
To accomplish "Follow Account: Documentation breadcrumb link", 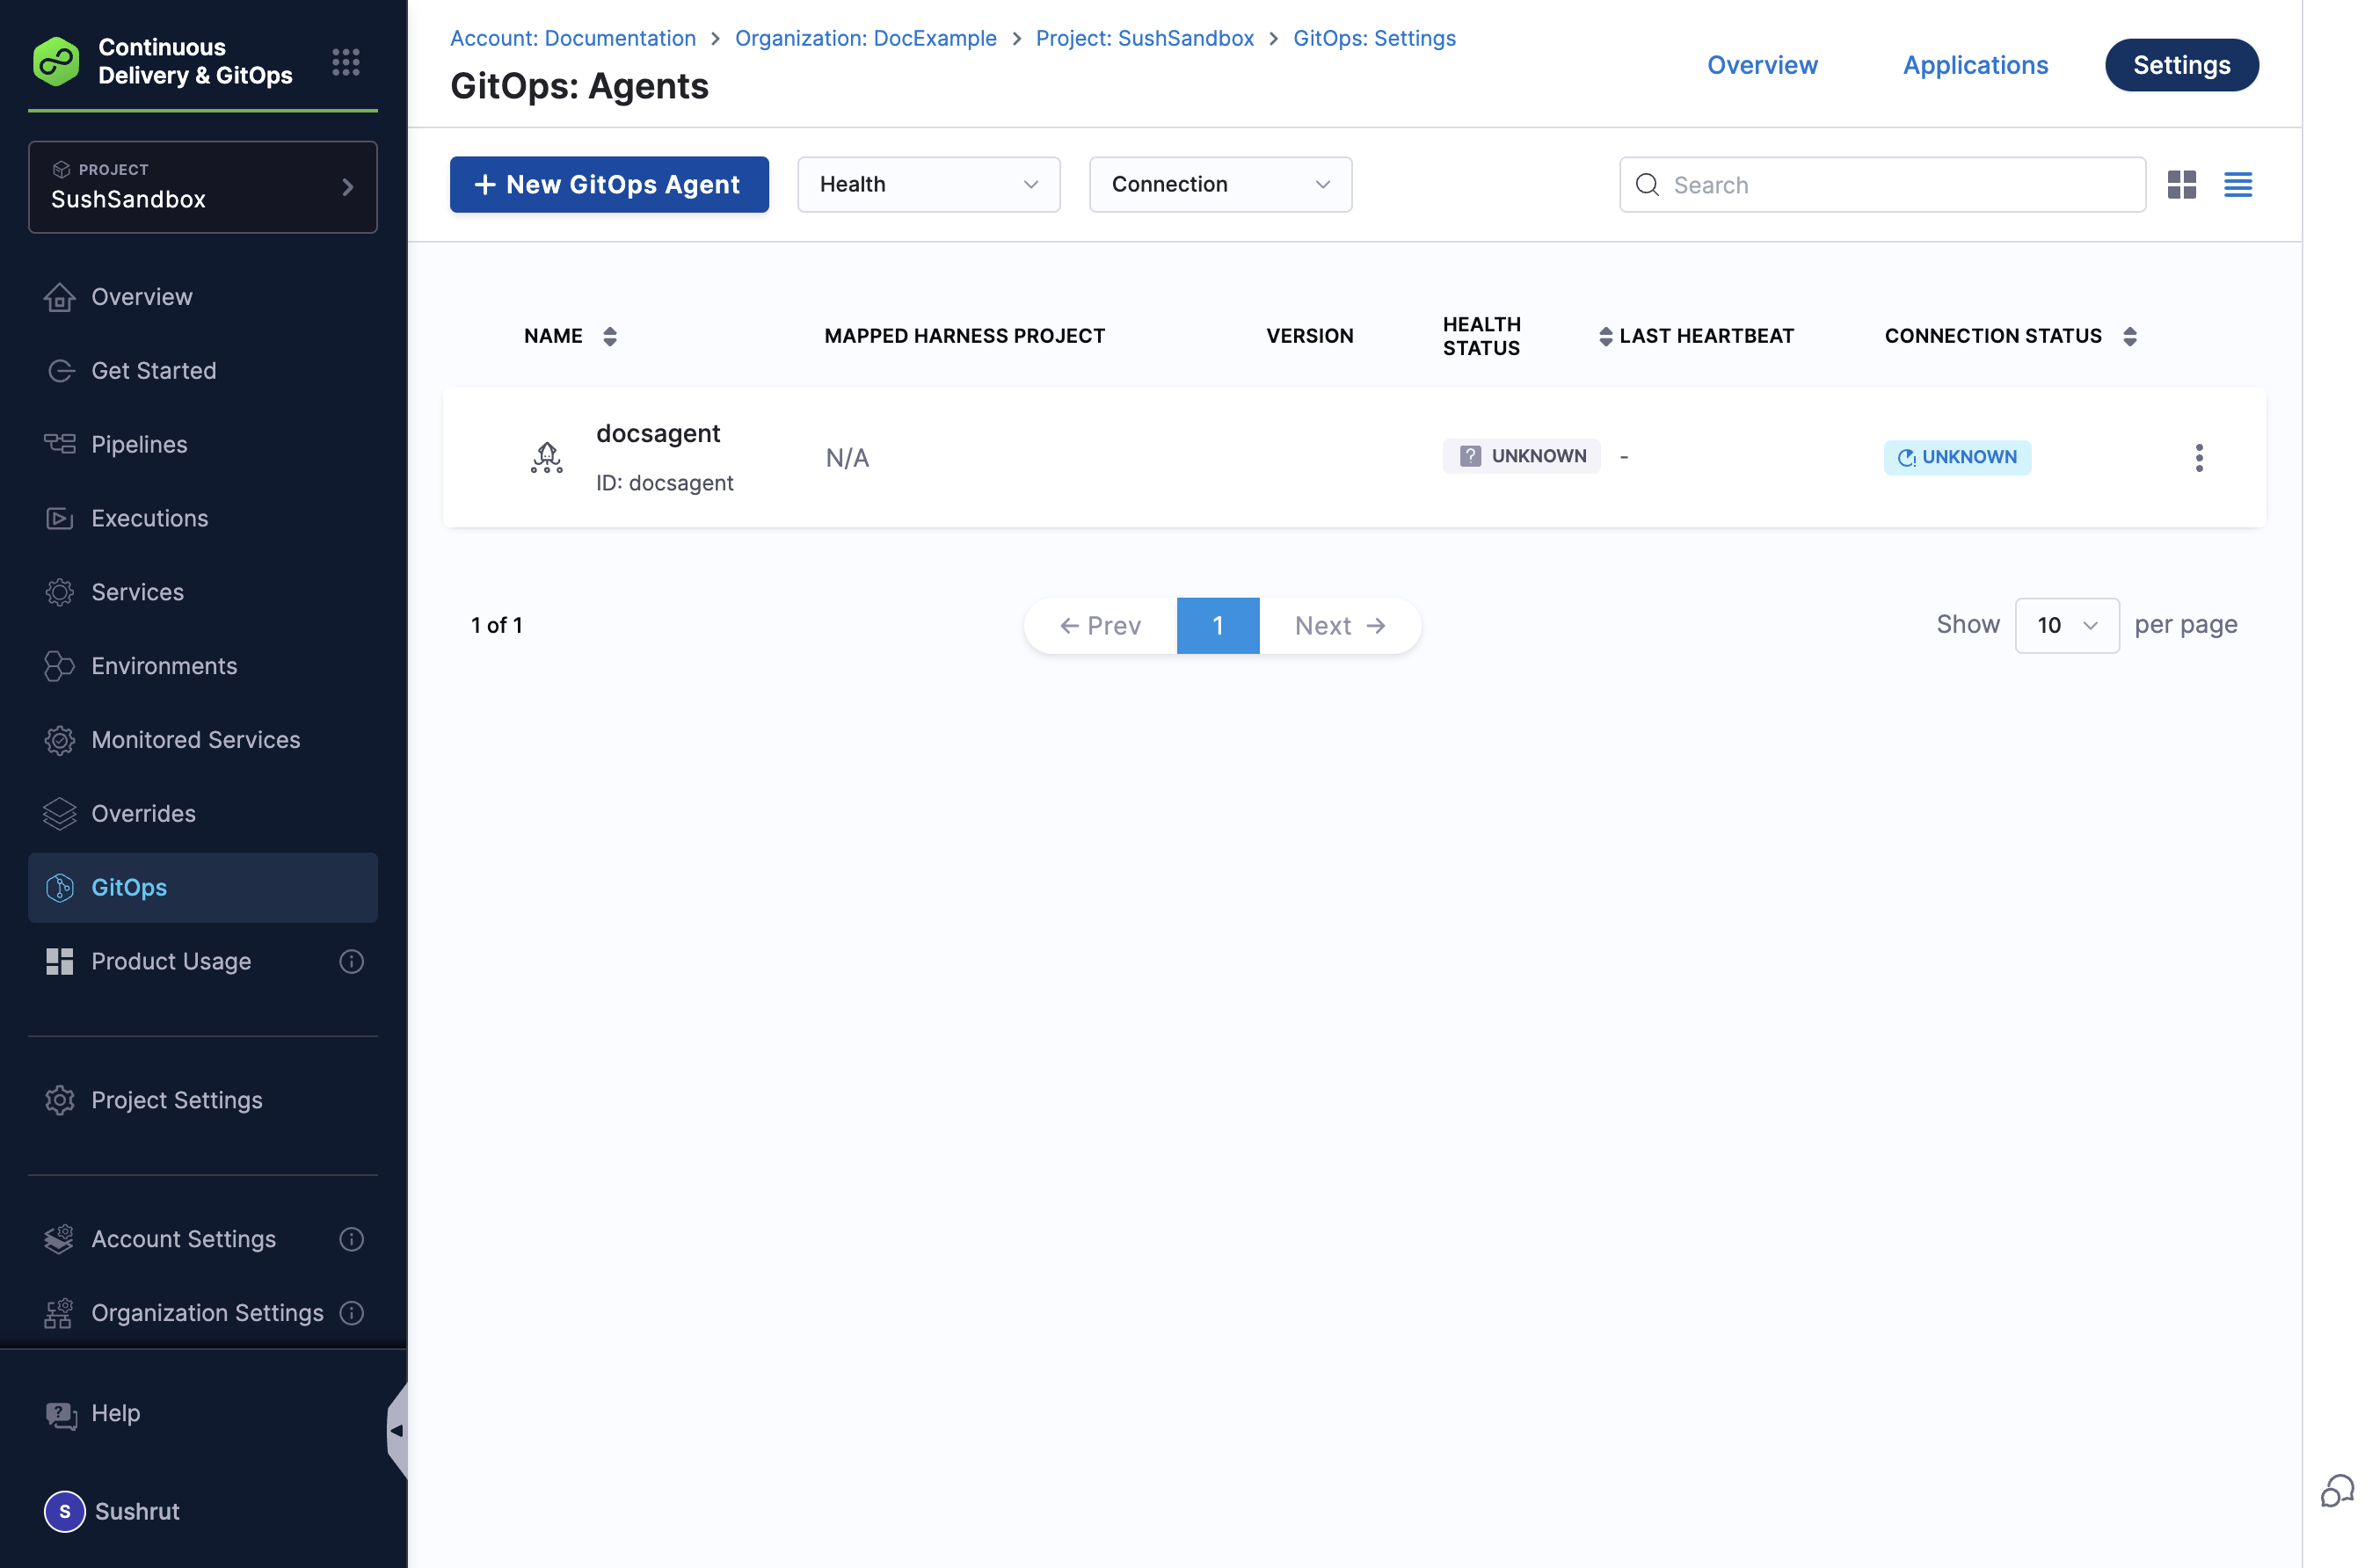I will pyautogui.click(x=573, y=38).
